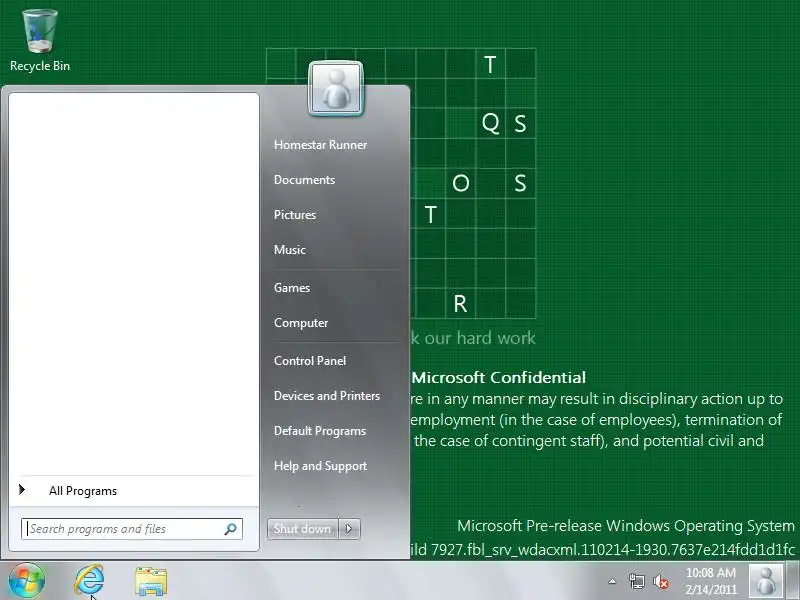Open Windows Explorer from the taskbar
The height and width of the screenshot is (600, 800).
pos(151,581)
